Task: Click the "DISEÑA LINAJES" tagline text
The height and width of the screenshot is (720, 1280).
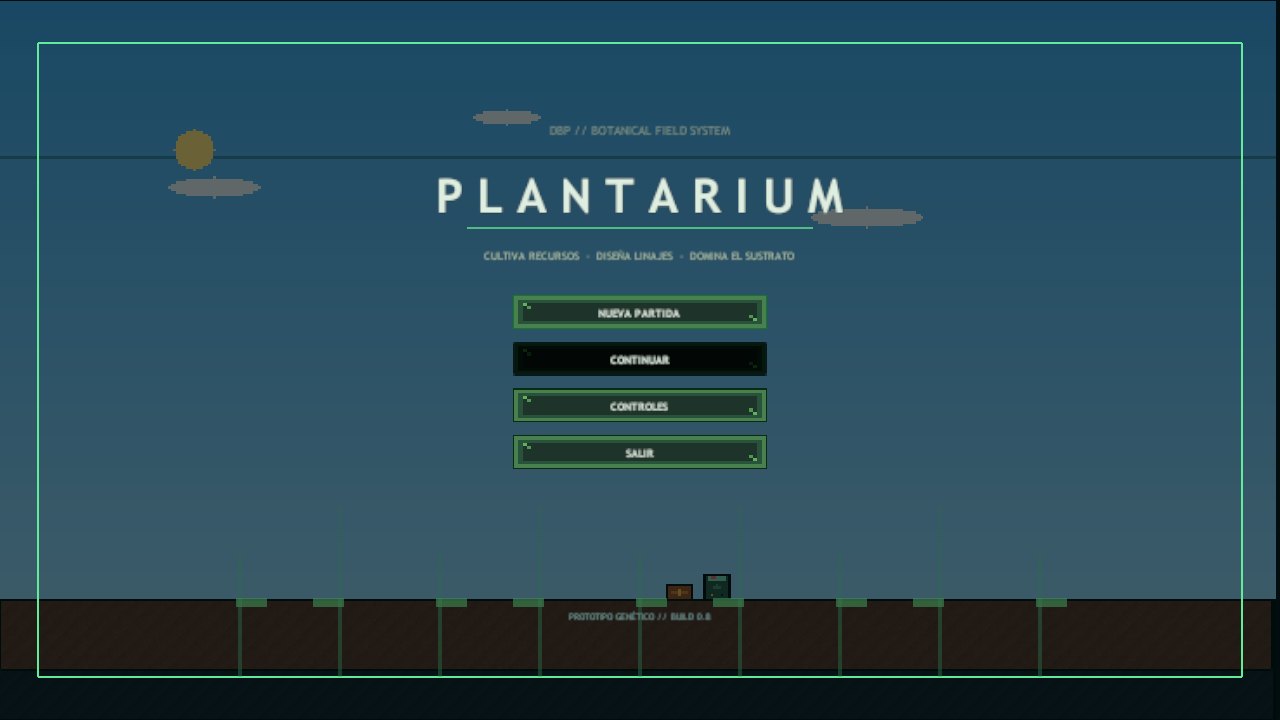Action: [x=634, y=256]
